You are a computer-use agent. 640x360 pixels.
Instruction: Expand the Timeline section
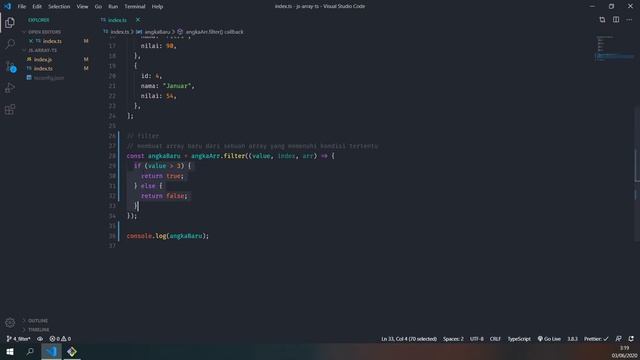click(x=38, y=329)
